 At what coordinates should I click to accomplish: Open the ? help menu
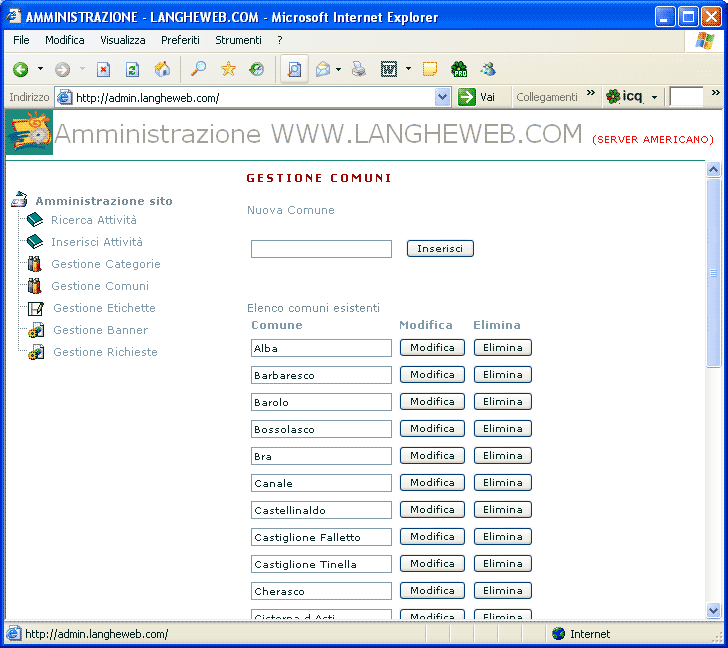(280, 40)
